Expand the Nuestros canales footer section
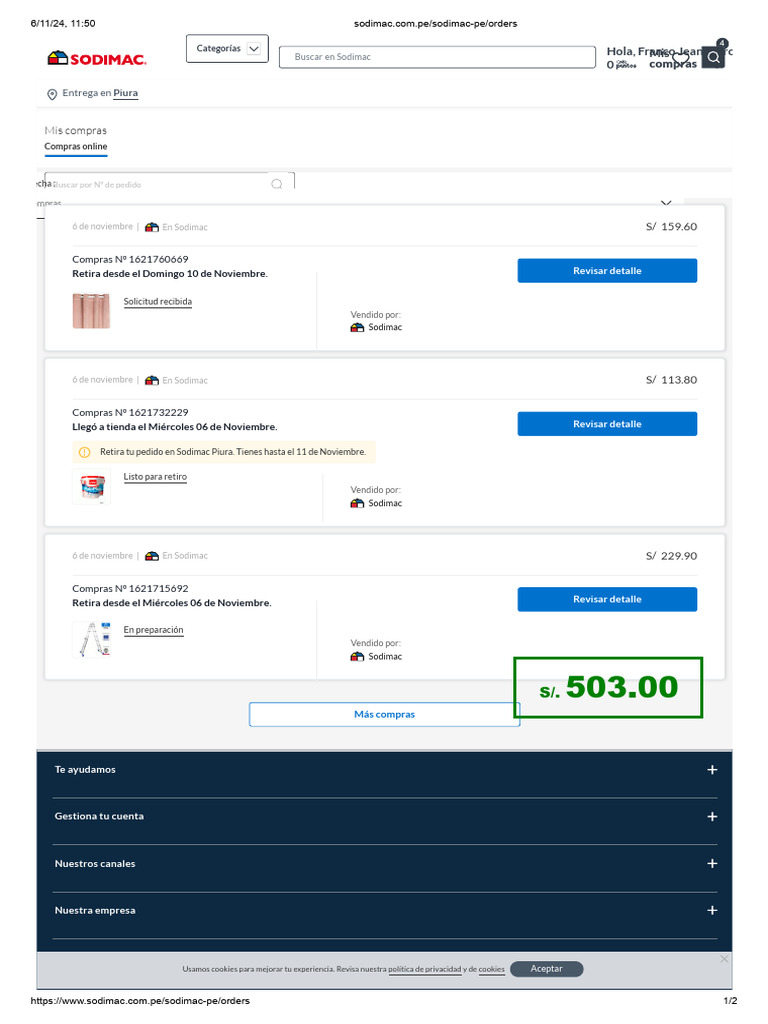This screenshot has height=1024, width=768. click(385, 863)
